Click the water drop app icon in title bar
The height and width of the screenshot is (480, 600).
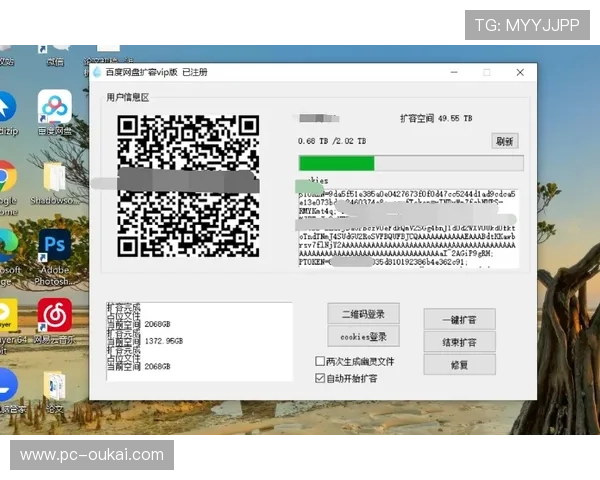[x=97, y=72]
